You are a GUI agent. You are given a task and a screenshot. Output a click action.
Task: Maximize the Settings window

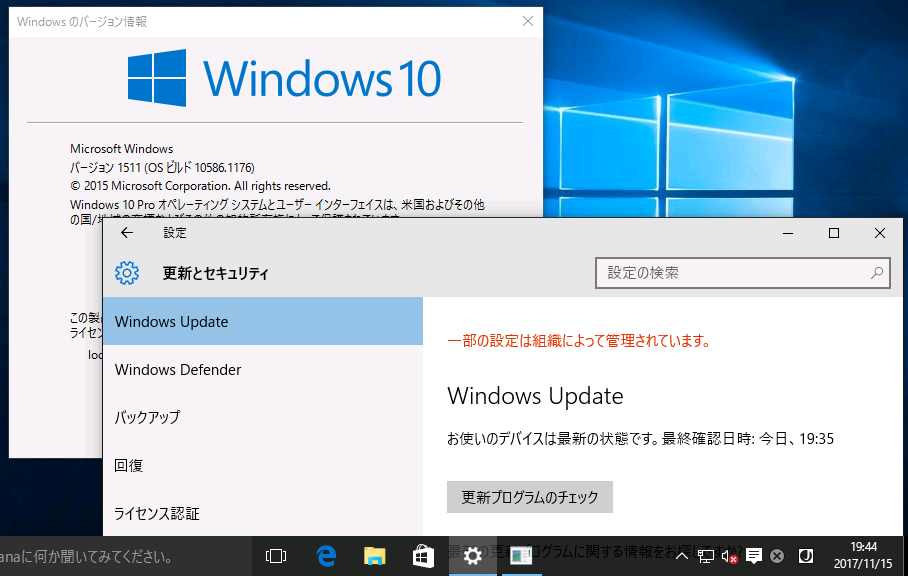pyautogui.click(x=834, y=233)
